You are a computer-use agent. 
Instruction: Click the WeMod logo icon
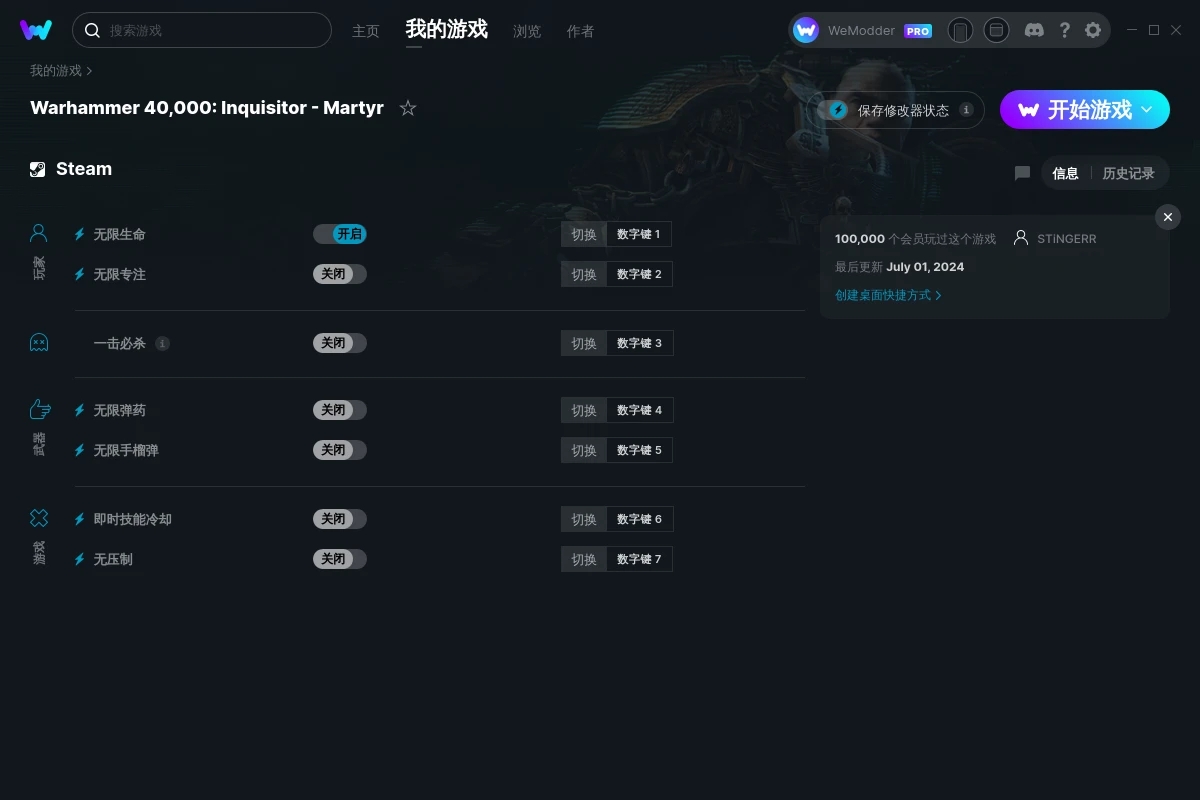pyautogui.click(x=36, y=30)
